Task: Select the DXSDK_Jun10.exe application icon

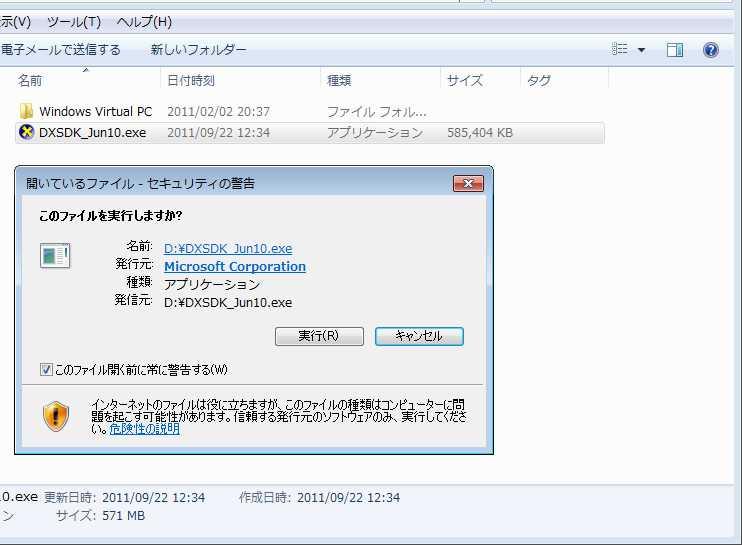Action: click(26, 132)
